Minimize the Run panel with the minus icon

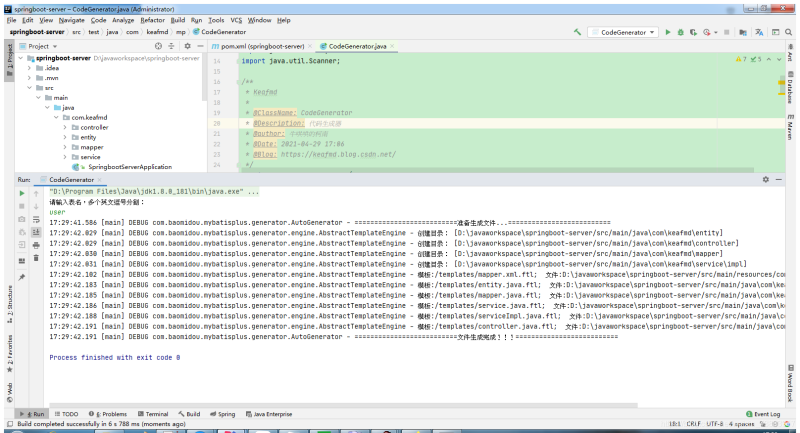coord(779,180)
